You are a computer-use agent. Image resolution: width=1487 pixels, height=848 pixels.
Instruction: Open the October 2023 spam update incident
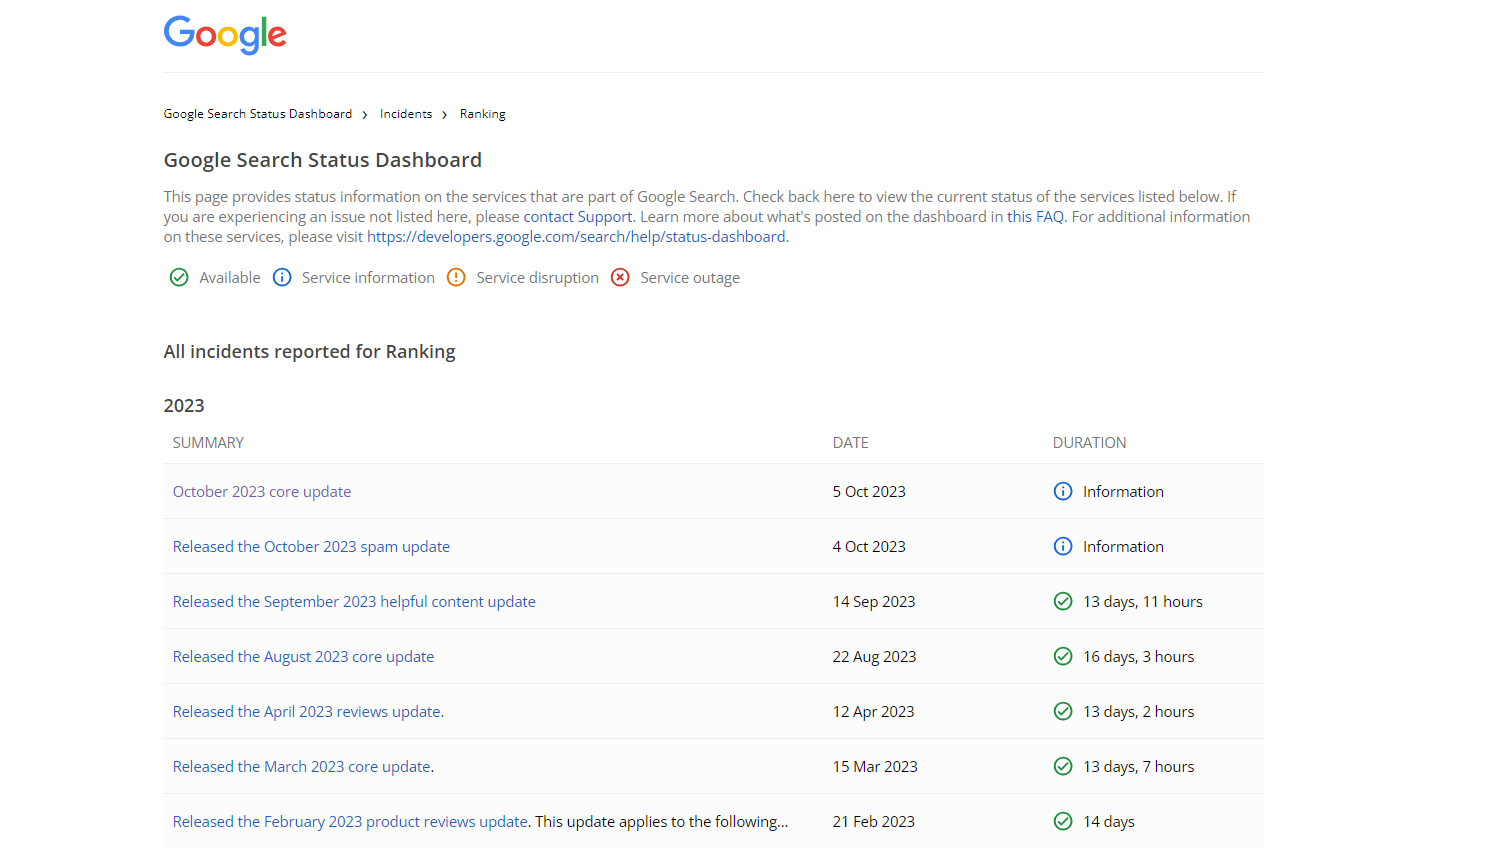point(311,547)
